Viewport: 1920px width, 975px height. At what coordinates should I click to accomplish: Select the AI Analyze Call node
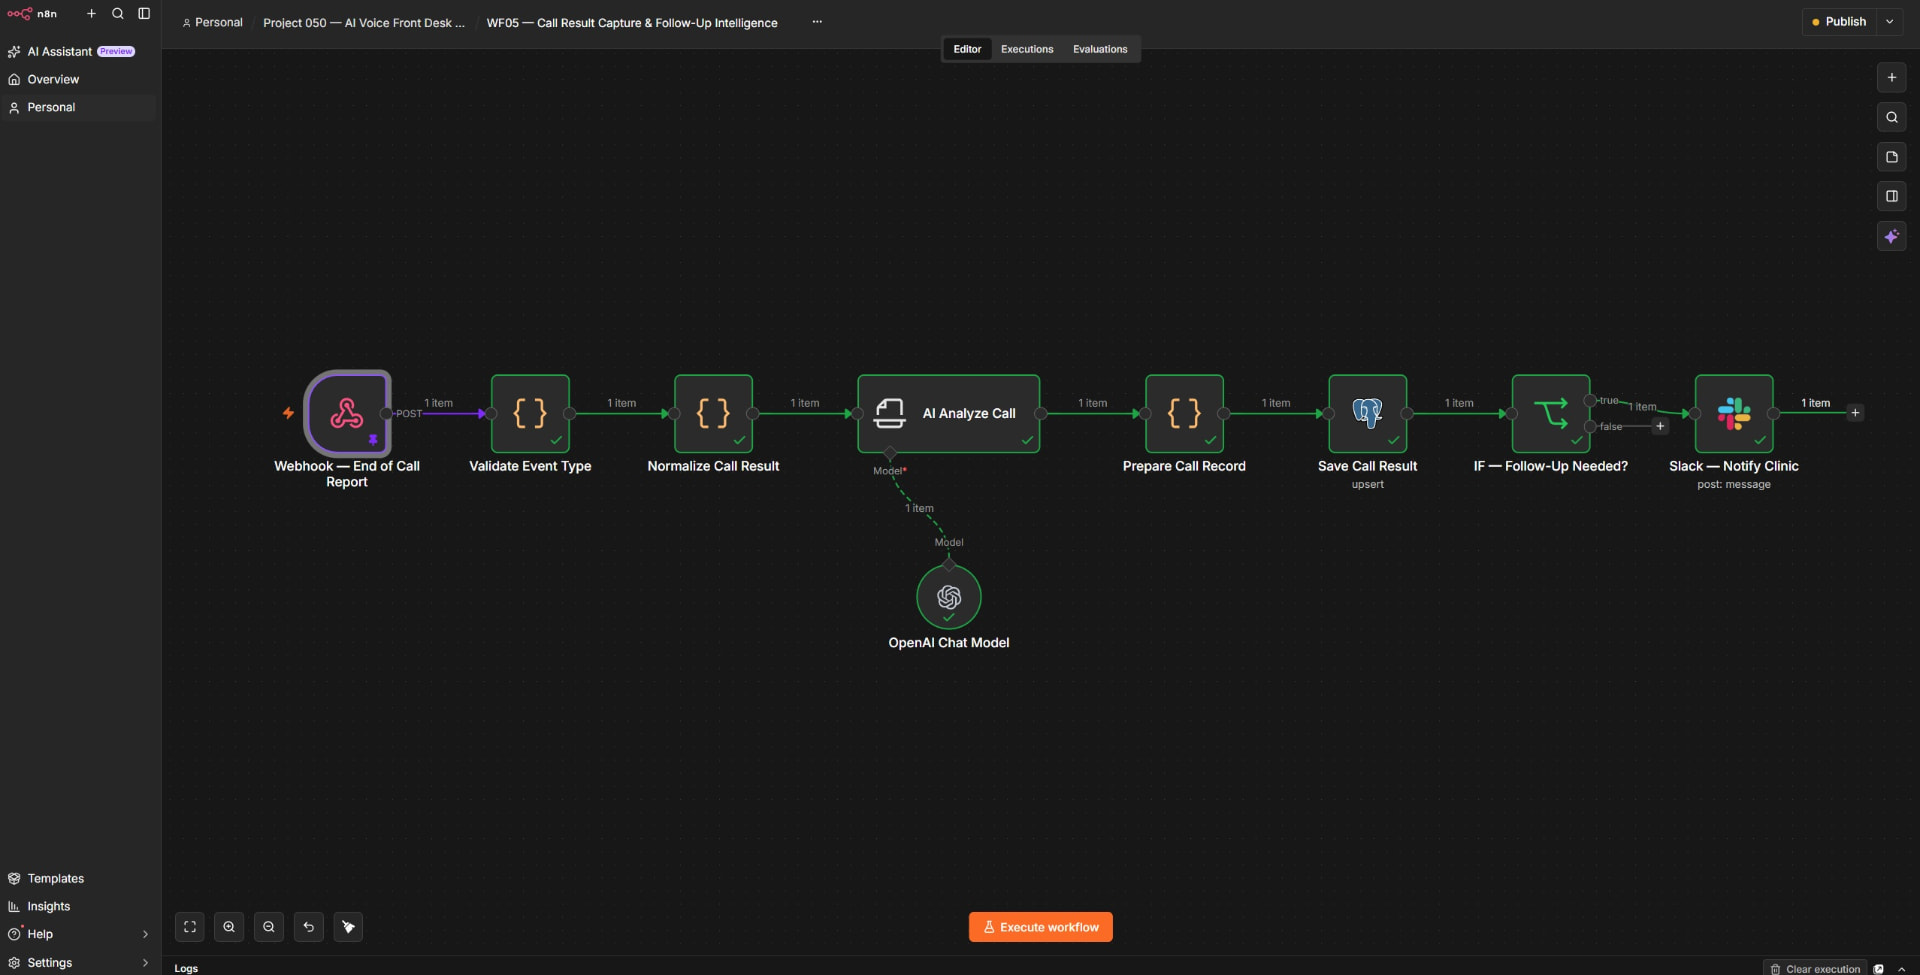[948, 413]
